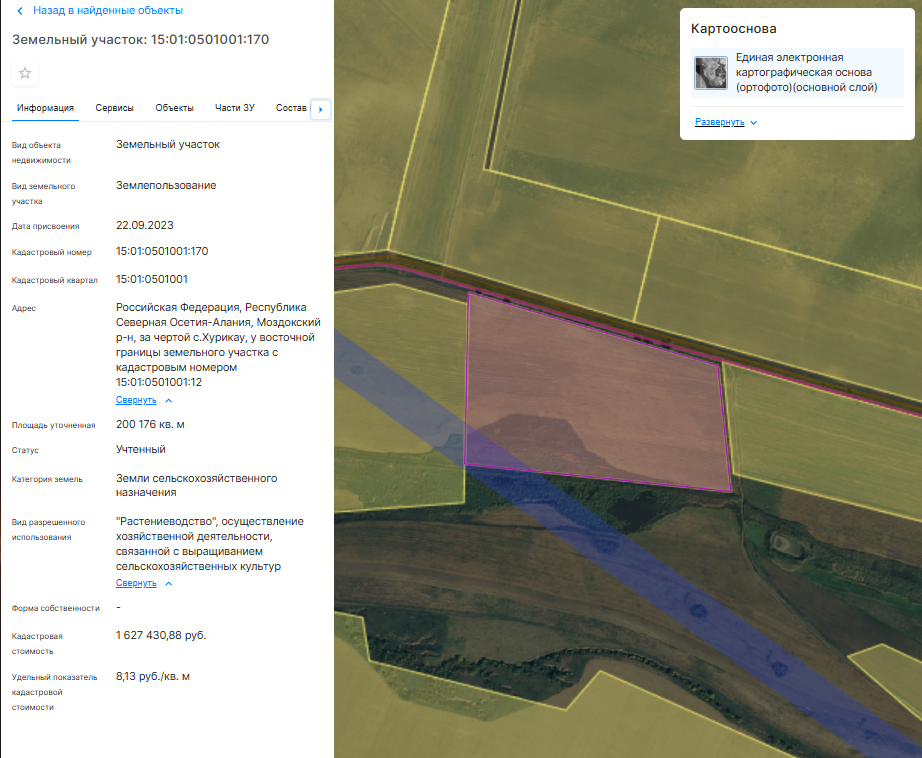Screen dimensions: 922x758
Task: Click the chevron next to Развернуть
Action: click(x=754, y=122)
